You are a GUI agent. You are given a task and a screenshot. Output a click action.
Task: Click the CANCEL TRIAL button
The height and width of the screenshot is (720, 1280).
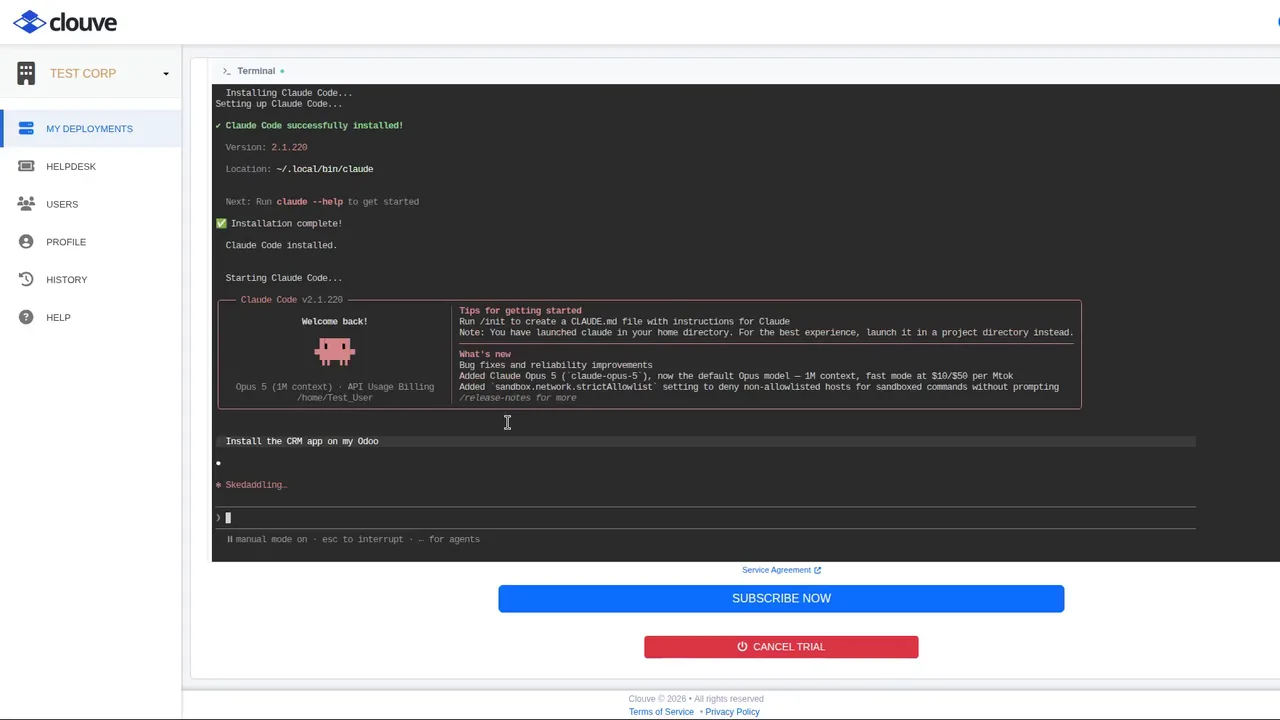click(x=781, y=647)
